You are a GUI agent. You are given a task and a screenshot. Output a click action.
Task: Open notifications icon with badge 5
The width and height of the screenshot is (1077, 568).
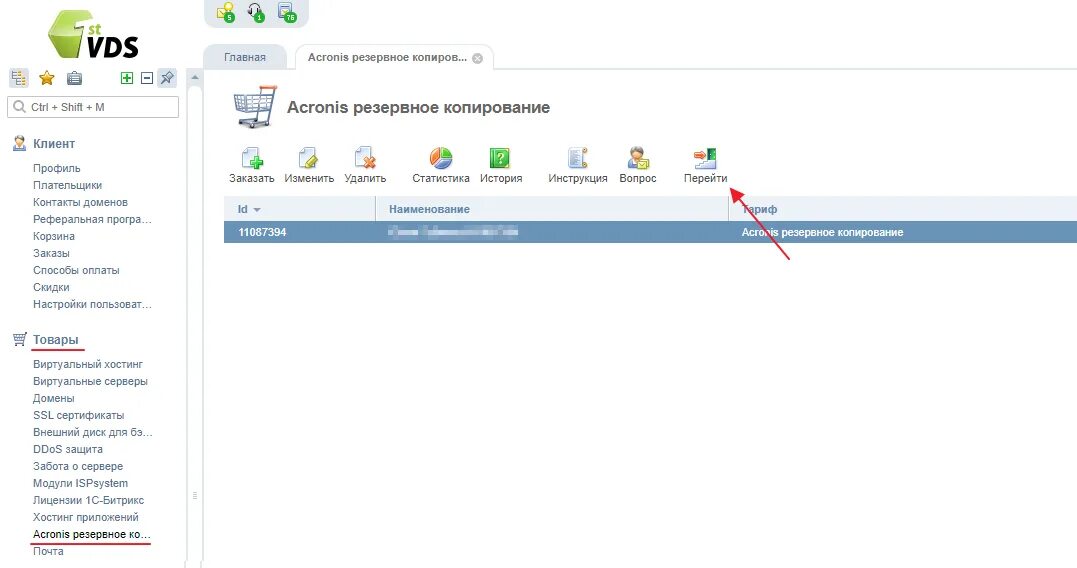225,12
